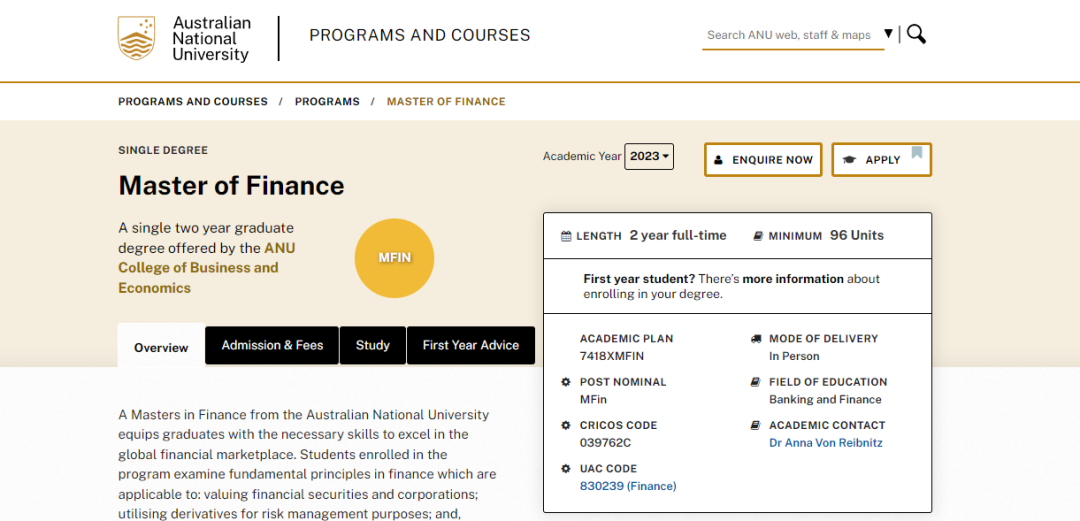This screenshot has height=521, width=1080.
Task: Click the Programs and Courses breadcrumb
Action: pos(193,101)
